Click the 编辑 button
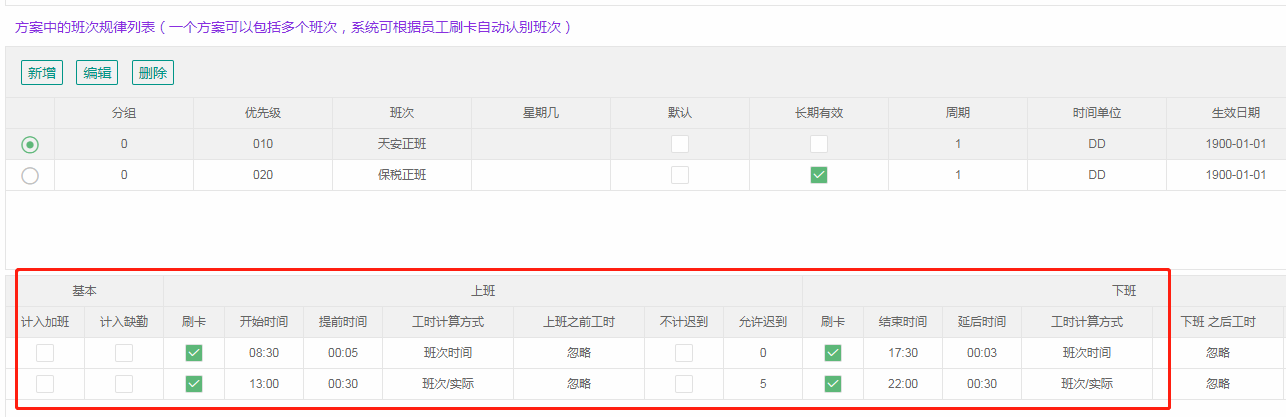This screenshot has width=1286, height=417. (97, 73)
